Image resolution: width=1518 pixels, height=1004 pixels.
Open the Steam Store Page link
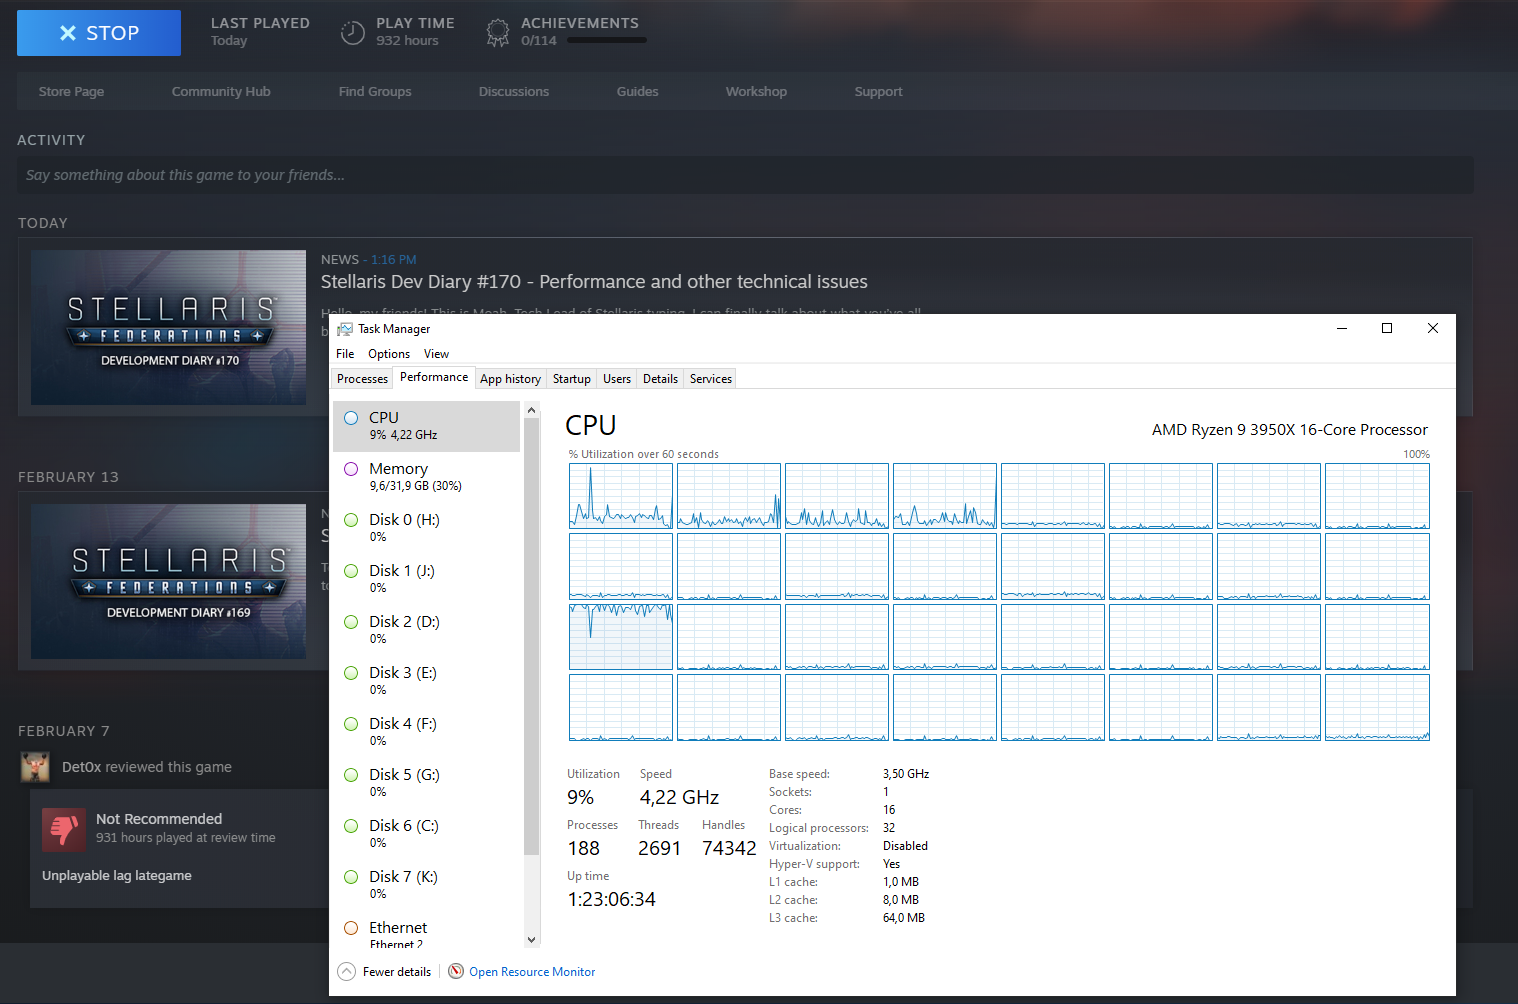[71, 92]
